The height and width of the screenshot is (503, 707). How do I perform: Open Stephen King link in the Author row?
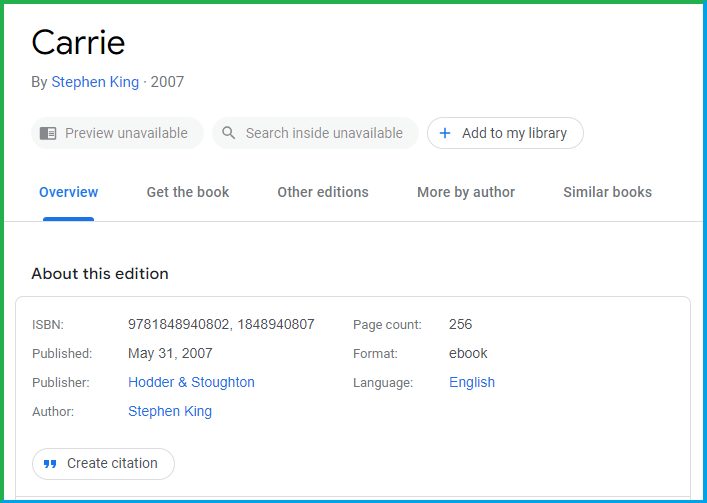coord(170,411)
